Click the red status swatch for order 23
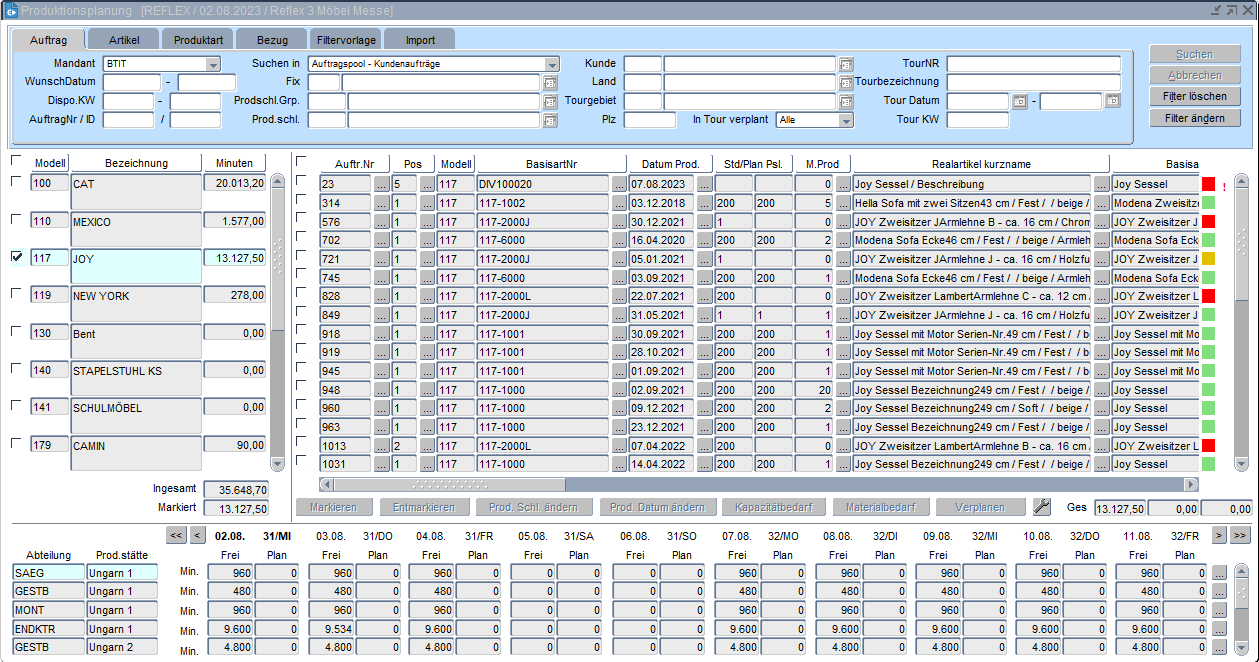 [1208, 184]
